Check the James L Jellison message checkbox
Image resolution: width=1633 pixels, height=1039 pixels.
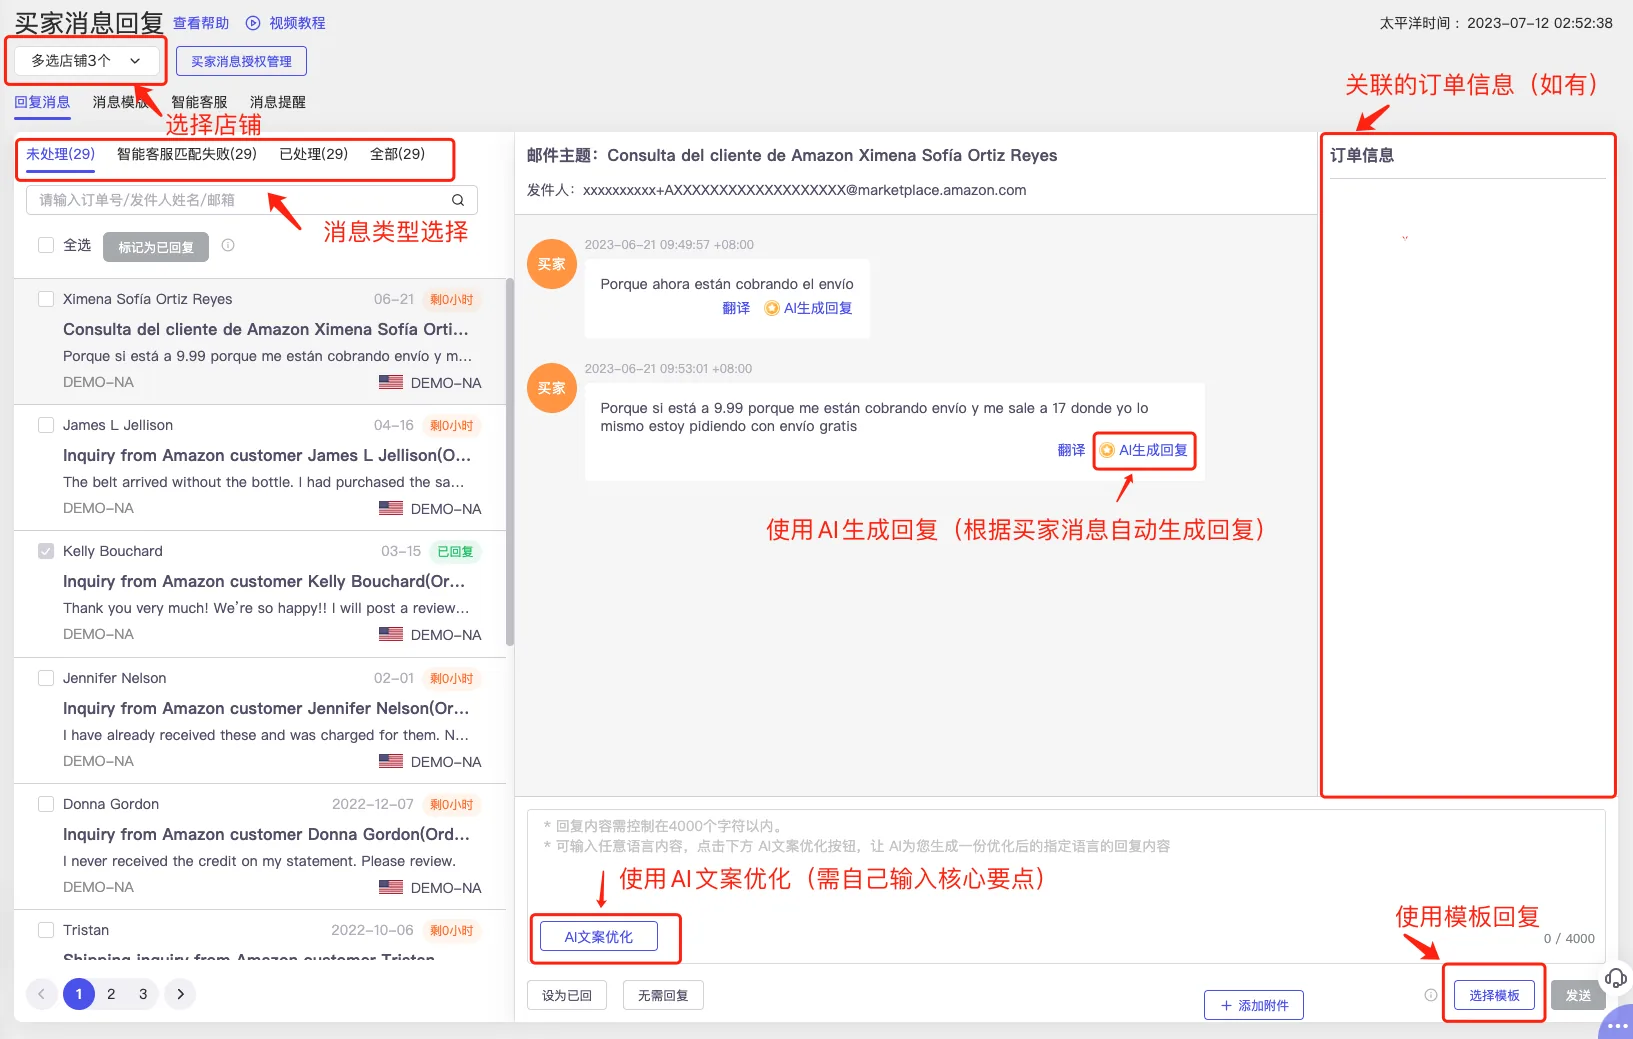[x=46, y=425]
